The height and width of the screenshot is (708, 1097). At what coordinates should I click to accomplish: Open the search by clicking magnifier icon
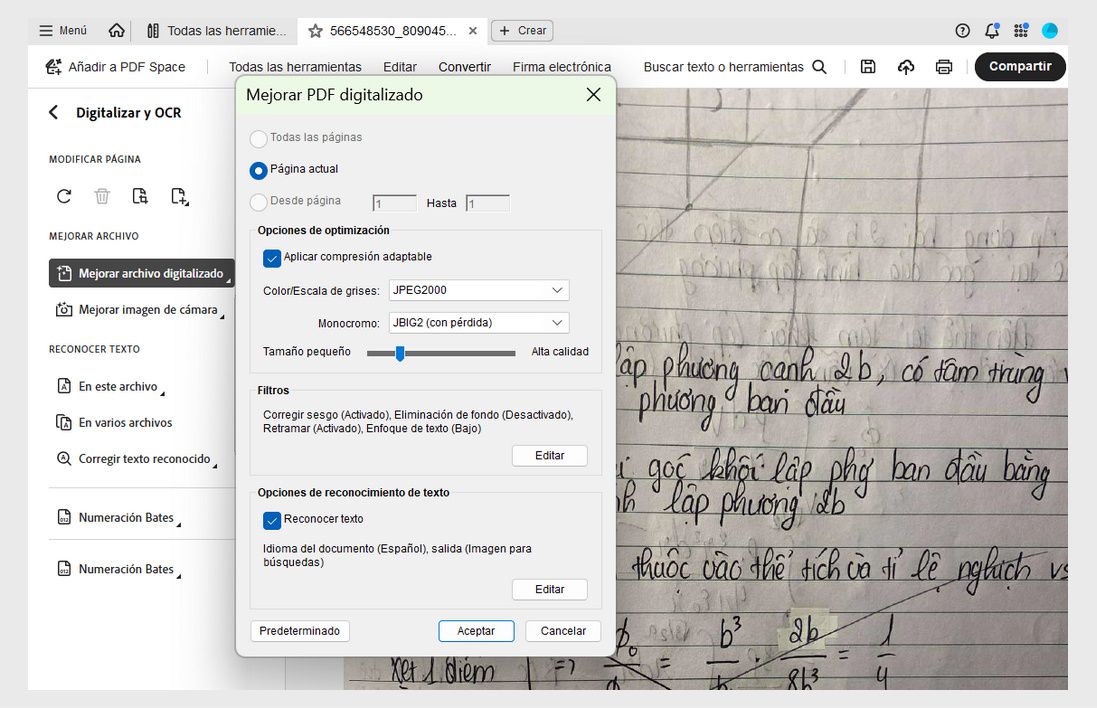(x=819, y=67)
